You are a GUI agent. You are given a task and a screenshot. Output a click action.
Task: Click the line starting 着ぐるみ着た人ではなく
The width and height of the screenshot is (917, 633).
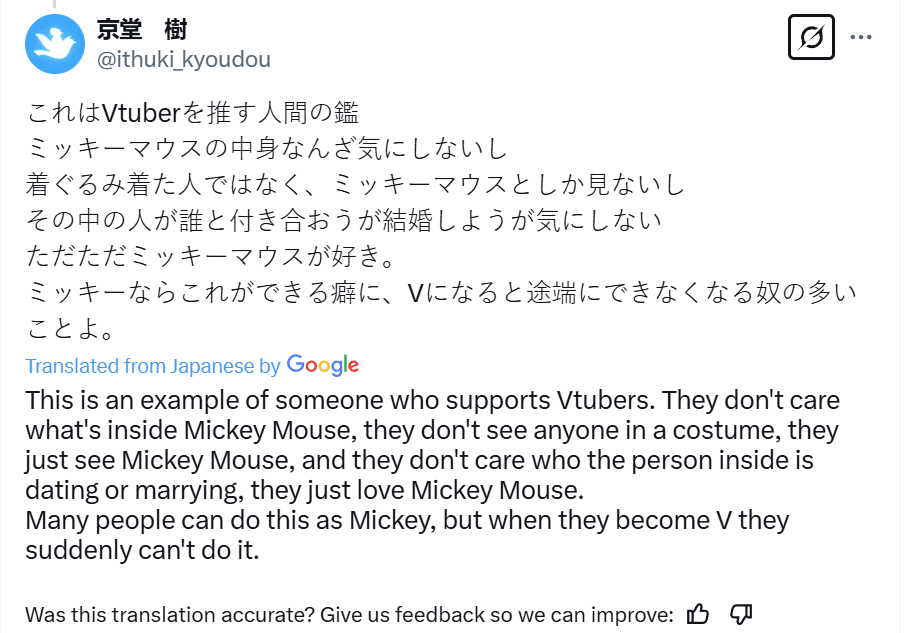click(x=355, y=184)
